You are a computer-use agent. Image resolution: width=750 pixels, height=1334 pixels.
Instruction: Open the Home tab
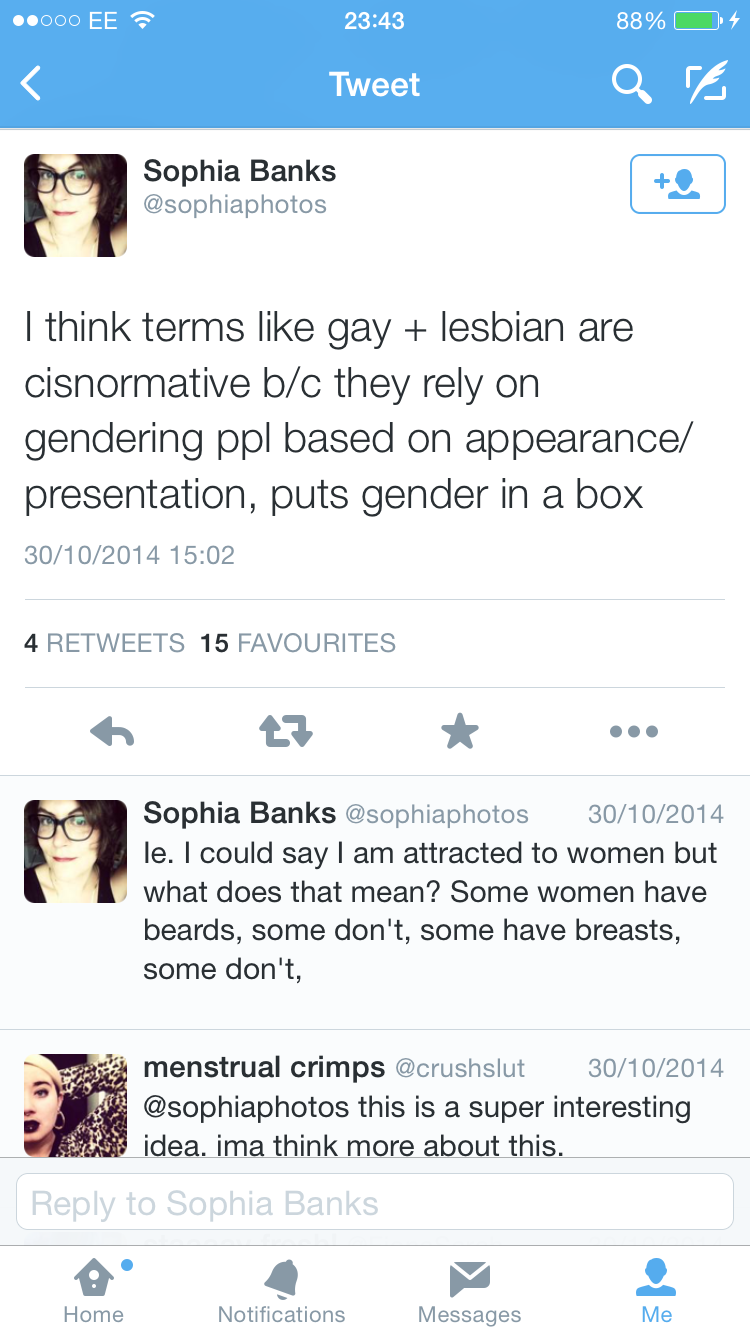93,1290
